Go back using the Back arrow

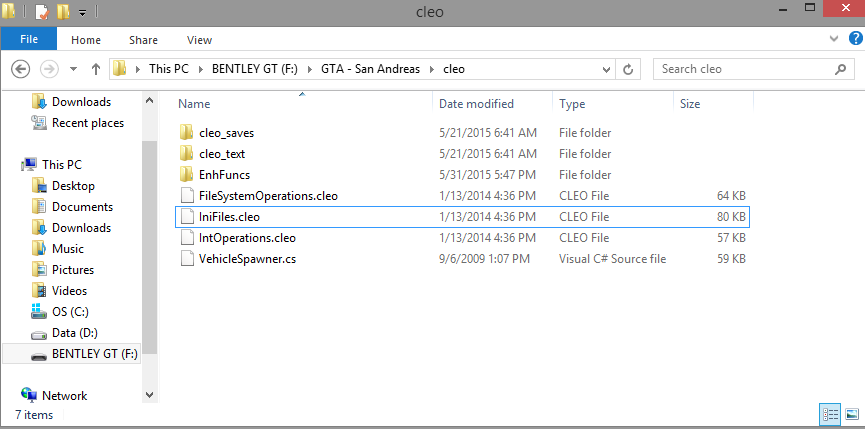22,69
